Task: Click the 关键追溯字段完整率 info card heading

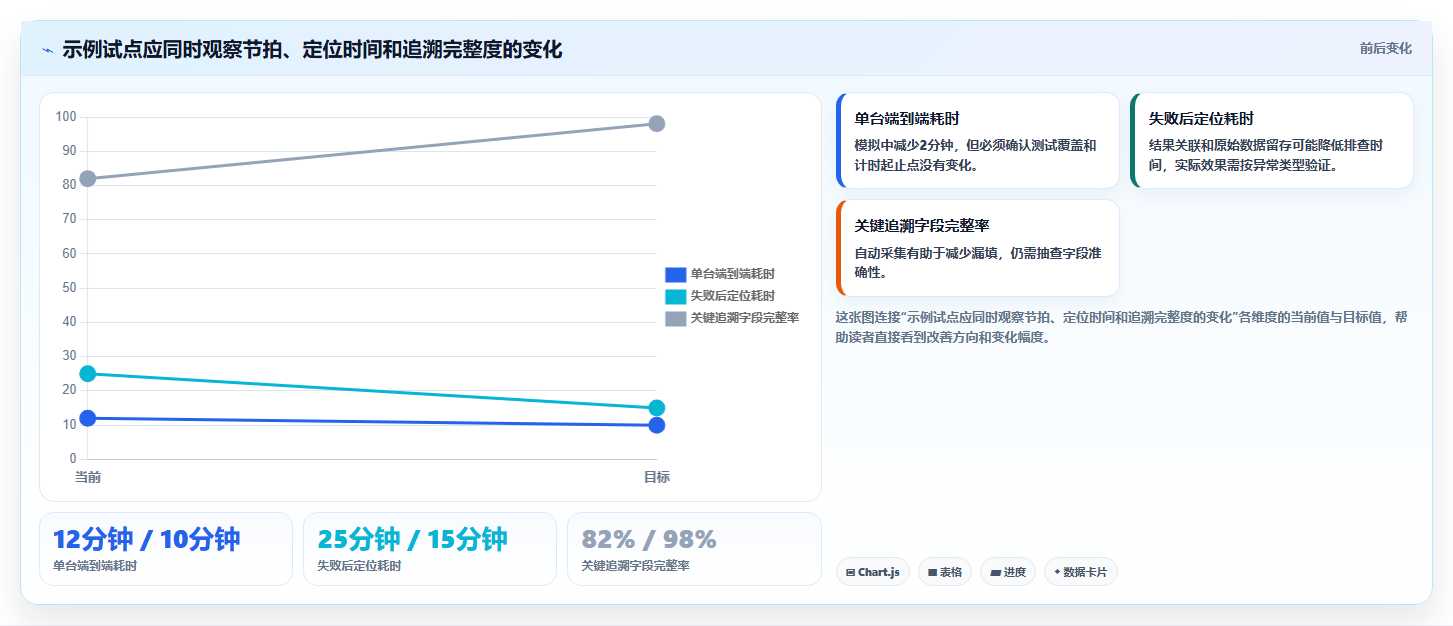Action: [922, 226]
